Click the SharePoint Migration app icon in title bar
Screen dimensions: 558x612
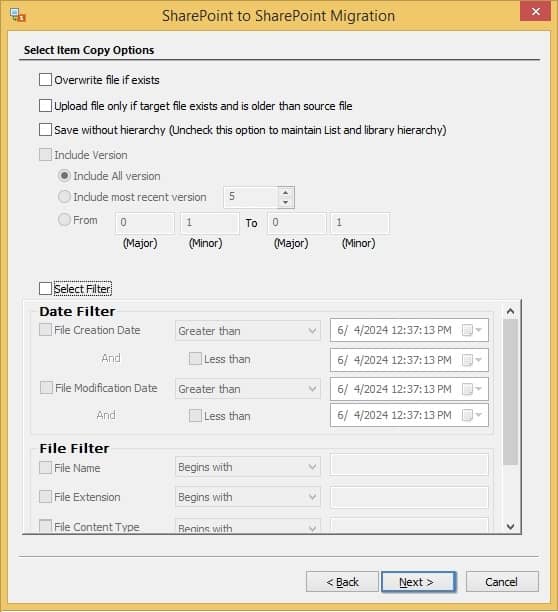18,15
